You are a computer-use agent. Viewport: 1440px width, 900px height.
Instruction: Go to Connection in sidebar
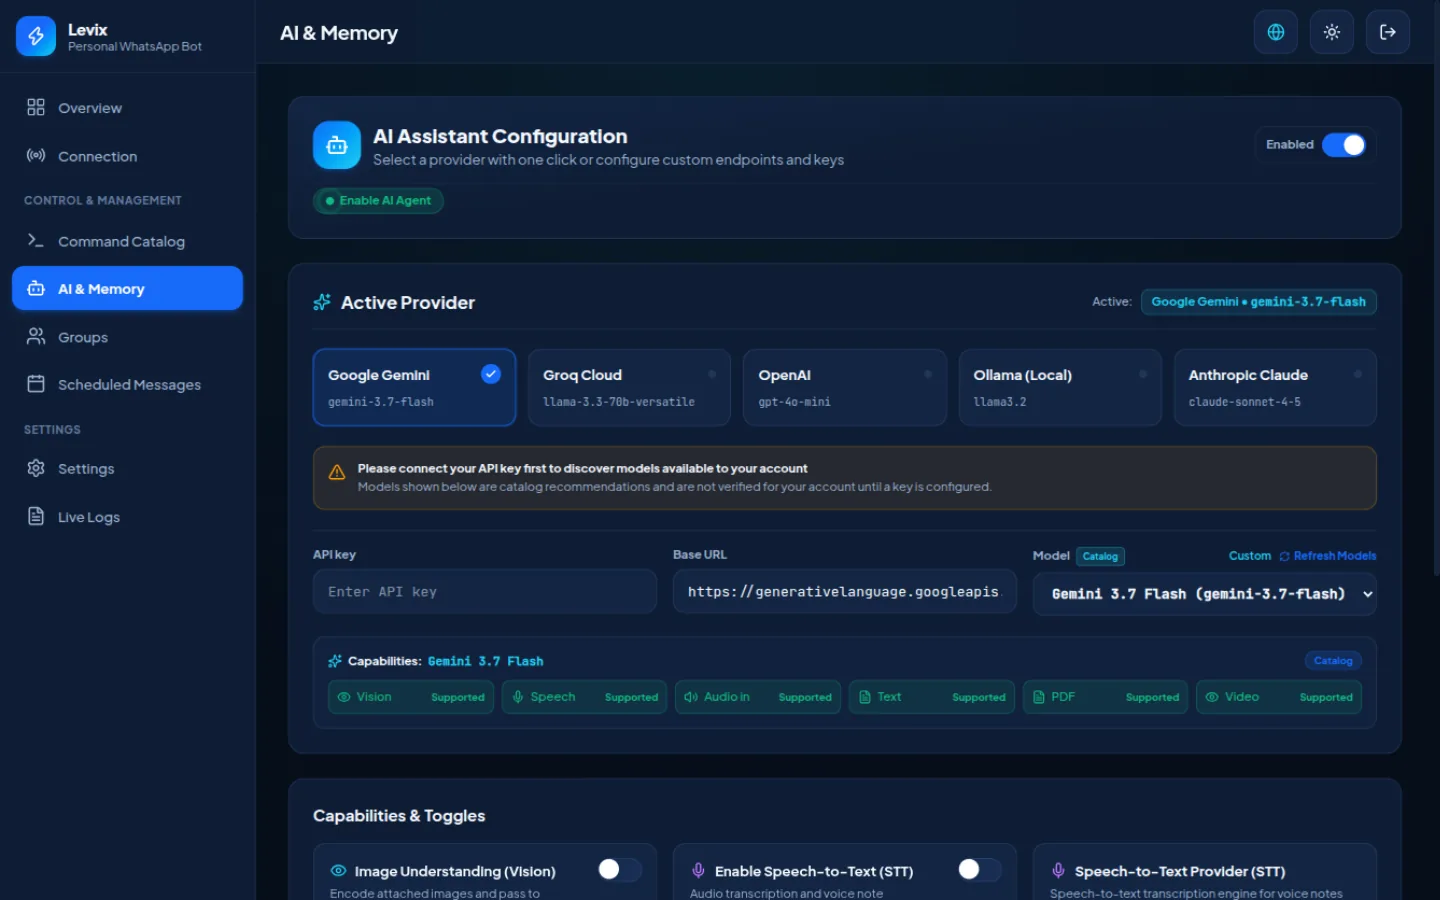127,156
